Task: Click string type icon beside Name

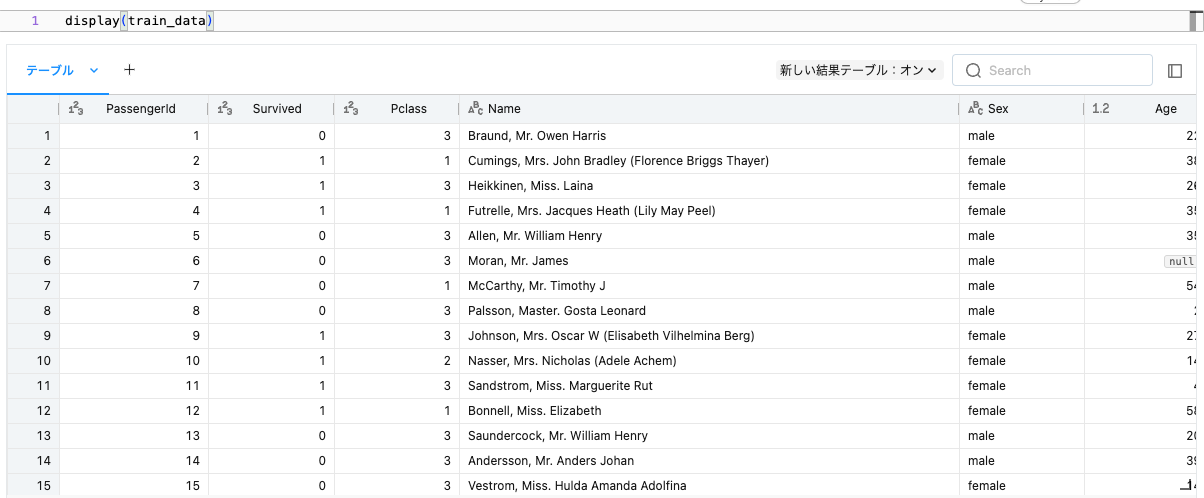Action: click(476, 109)
